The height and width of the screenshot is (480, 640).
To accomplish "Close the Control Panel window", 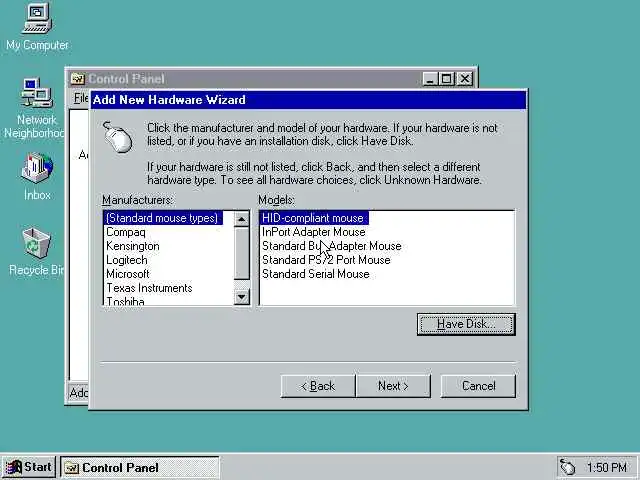I will click(464, 78).
